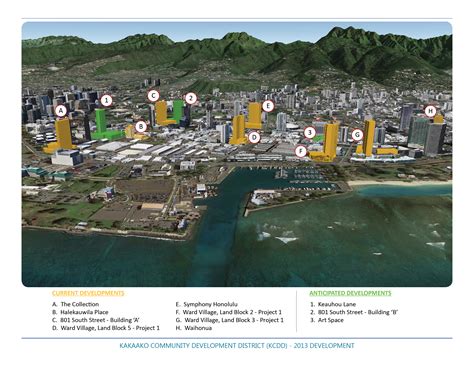474x366 pixels.
Task: Click the circled H map marker
Action: click(430, 111)
